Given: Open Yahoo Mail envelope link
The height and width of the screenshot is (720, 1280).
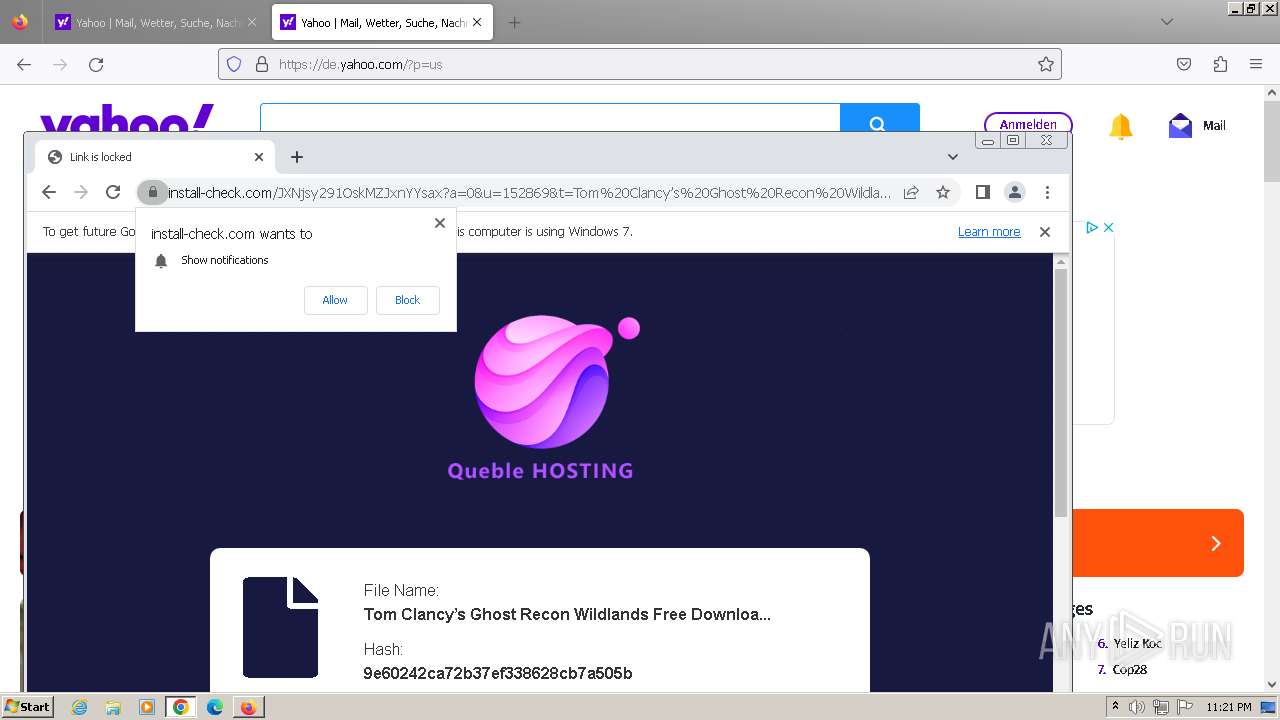Looking at the screenshot, I should pyautogui.click(x=1197, y=125).
